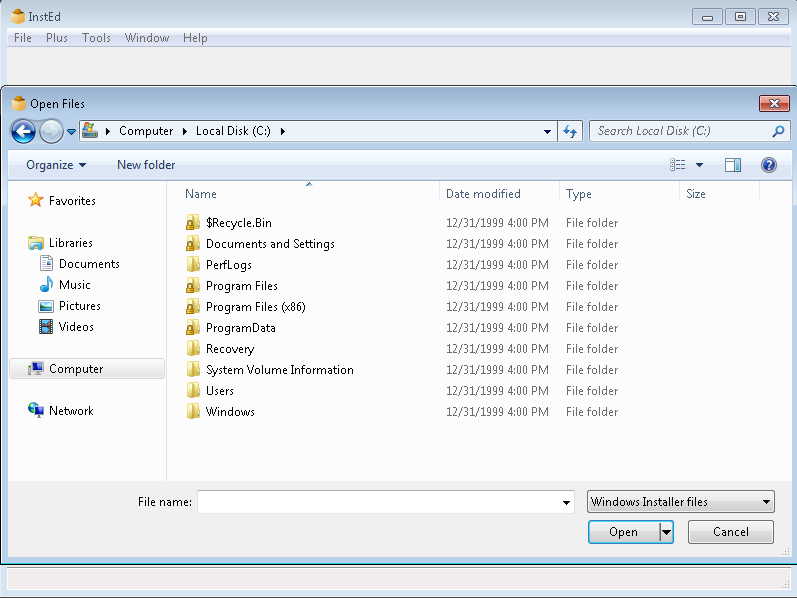This screenshot has width=797, height=598.
Task: Open the Help menu in InstEd
Action: (x=195, y=38)
